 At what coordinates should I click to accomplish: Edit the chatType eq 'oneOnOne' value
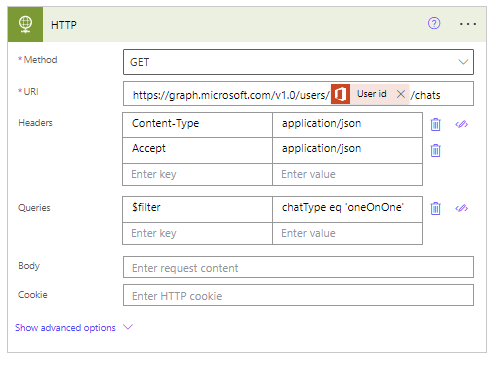tap(347, 209)
